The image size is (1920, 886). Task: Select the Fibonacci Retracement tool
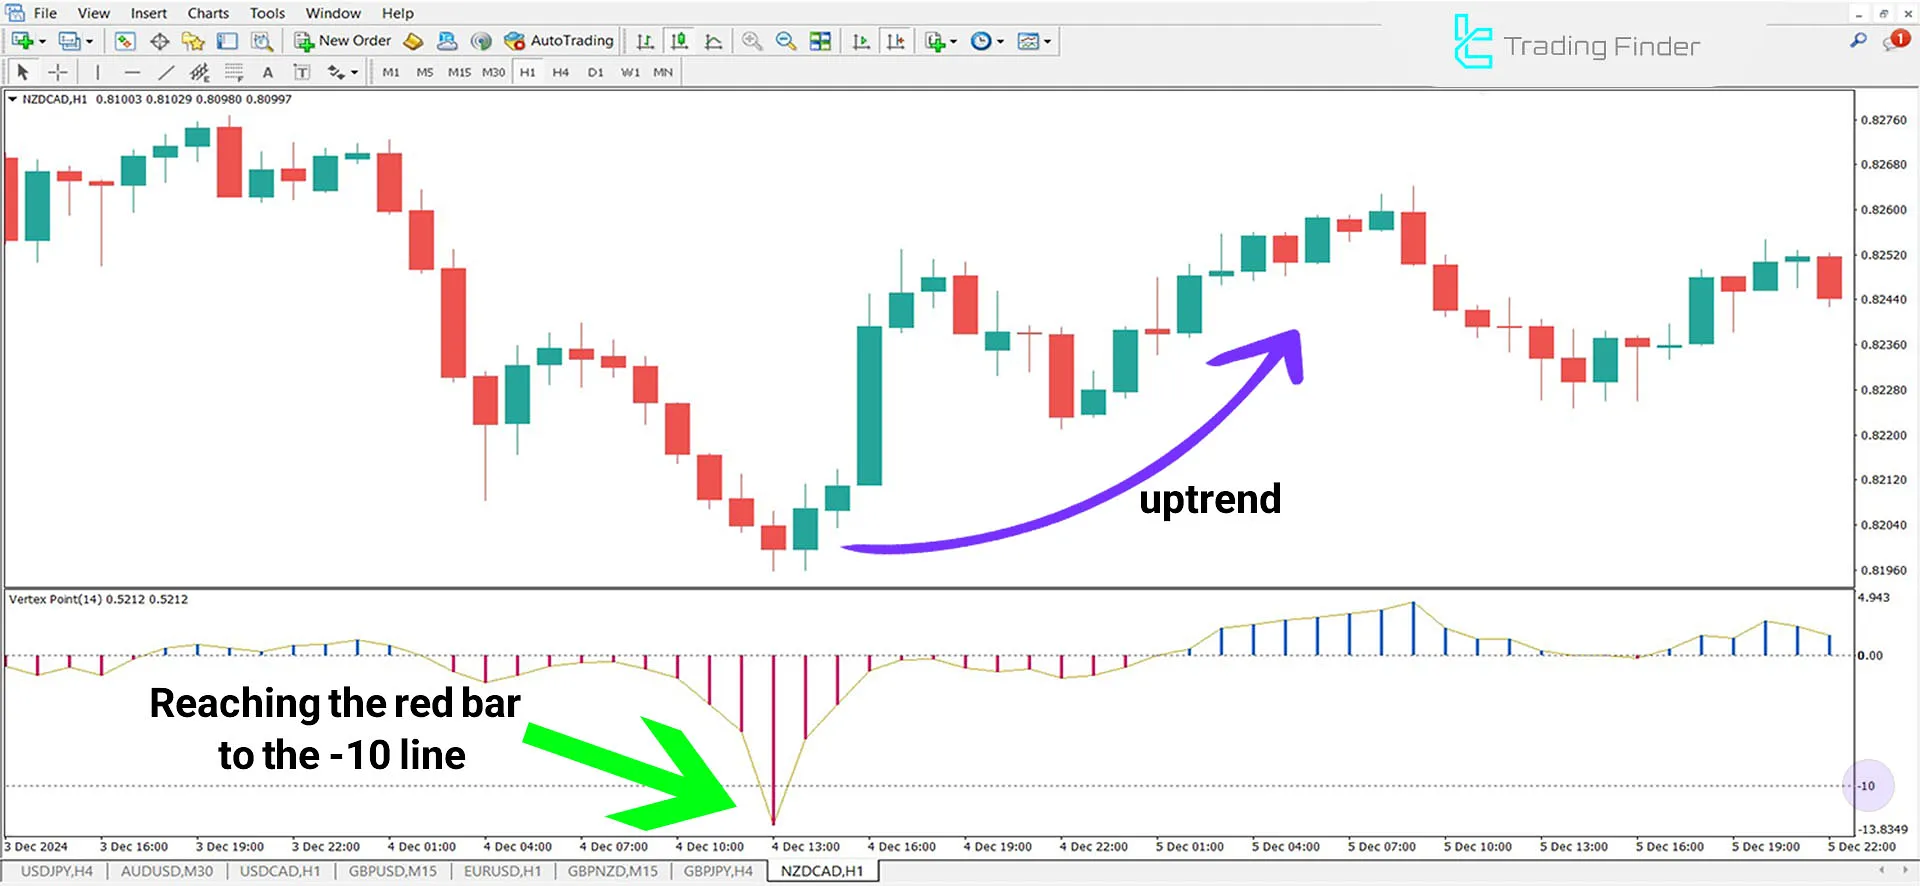click(234, 72)
